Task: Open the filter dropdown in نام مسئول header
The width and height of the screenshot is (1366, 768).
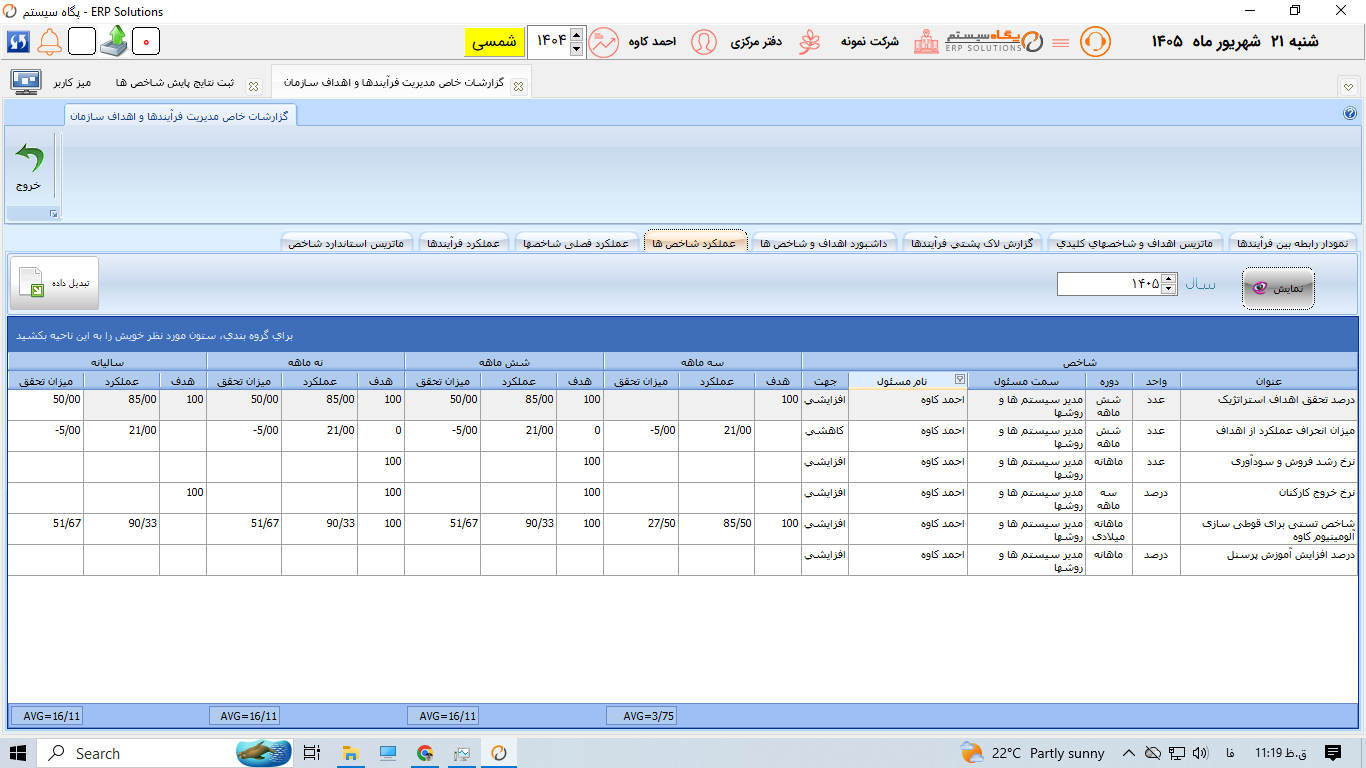Action: tap(961, 379)
